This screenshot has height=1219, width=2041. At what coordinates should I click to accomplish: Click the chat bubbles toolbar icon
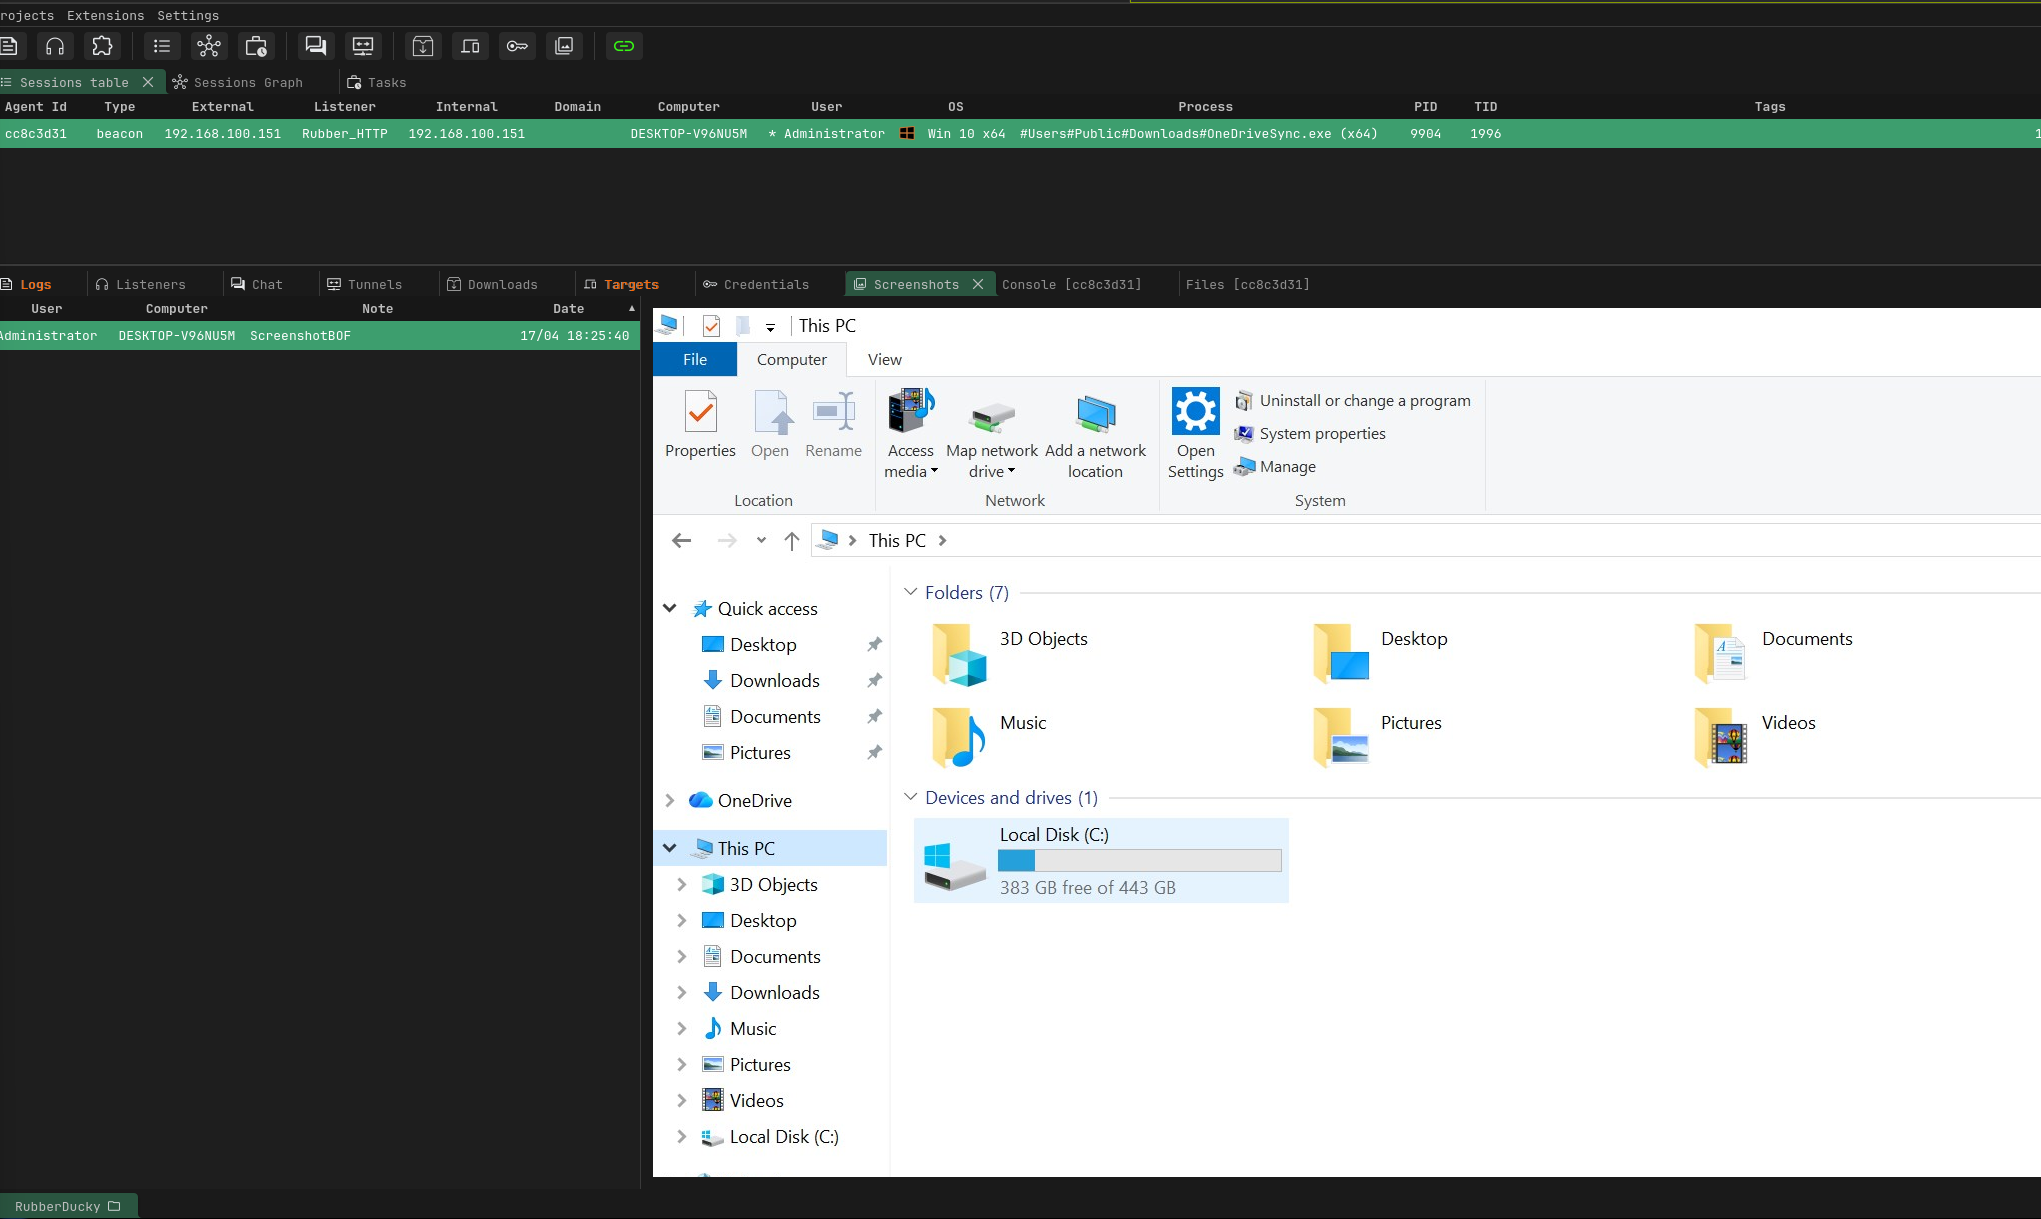316,46
